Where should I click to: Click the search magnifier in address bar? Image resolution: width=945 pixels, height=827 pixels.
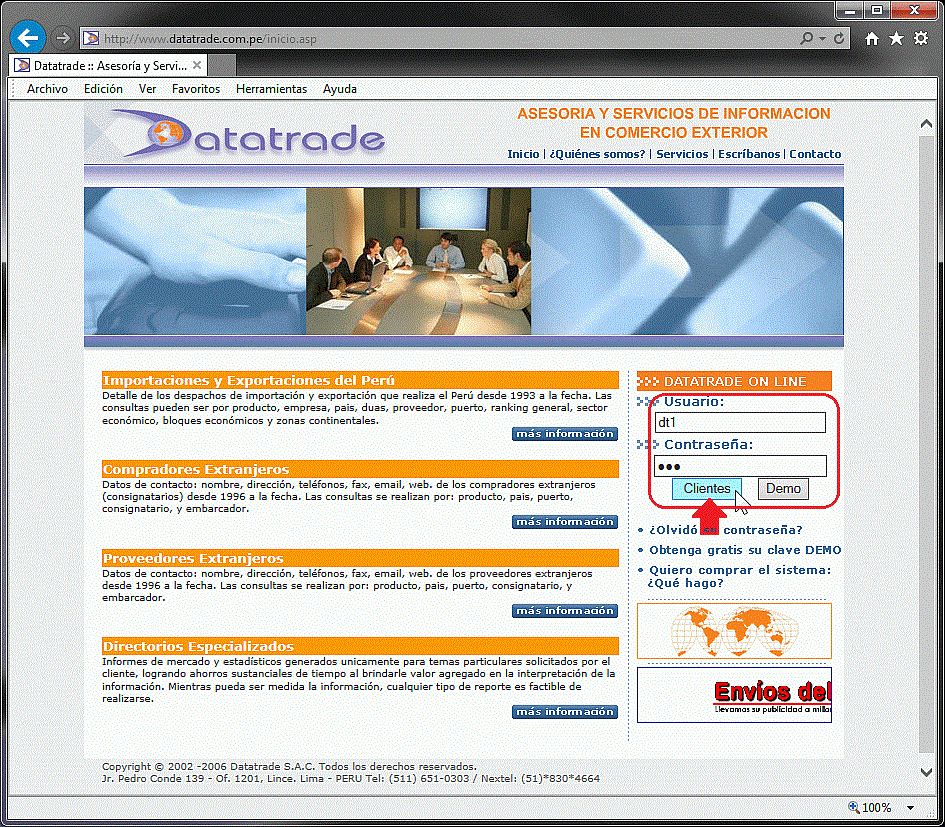(806, 39)
